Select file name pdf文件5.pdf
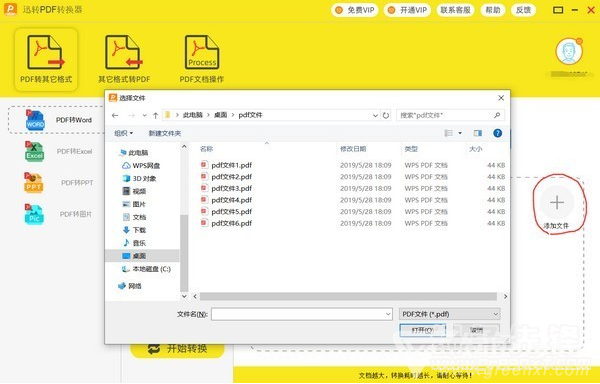The height and width of the screenshot is (384, 600). pos(232,212)
